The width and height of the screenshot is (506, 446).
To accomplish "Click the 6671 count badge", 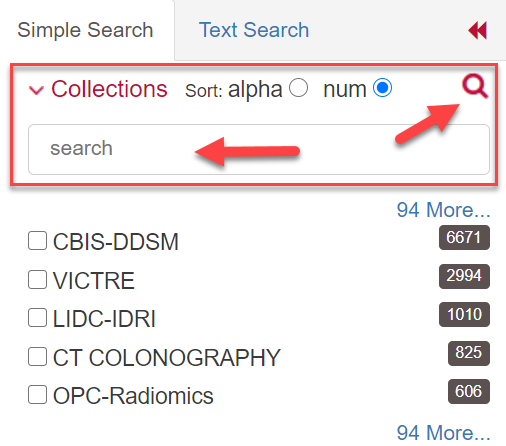I will click(x=464, y=237).
